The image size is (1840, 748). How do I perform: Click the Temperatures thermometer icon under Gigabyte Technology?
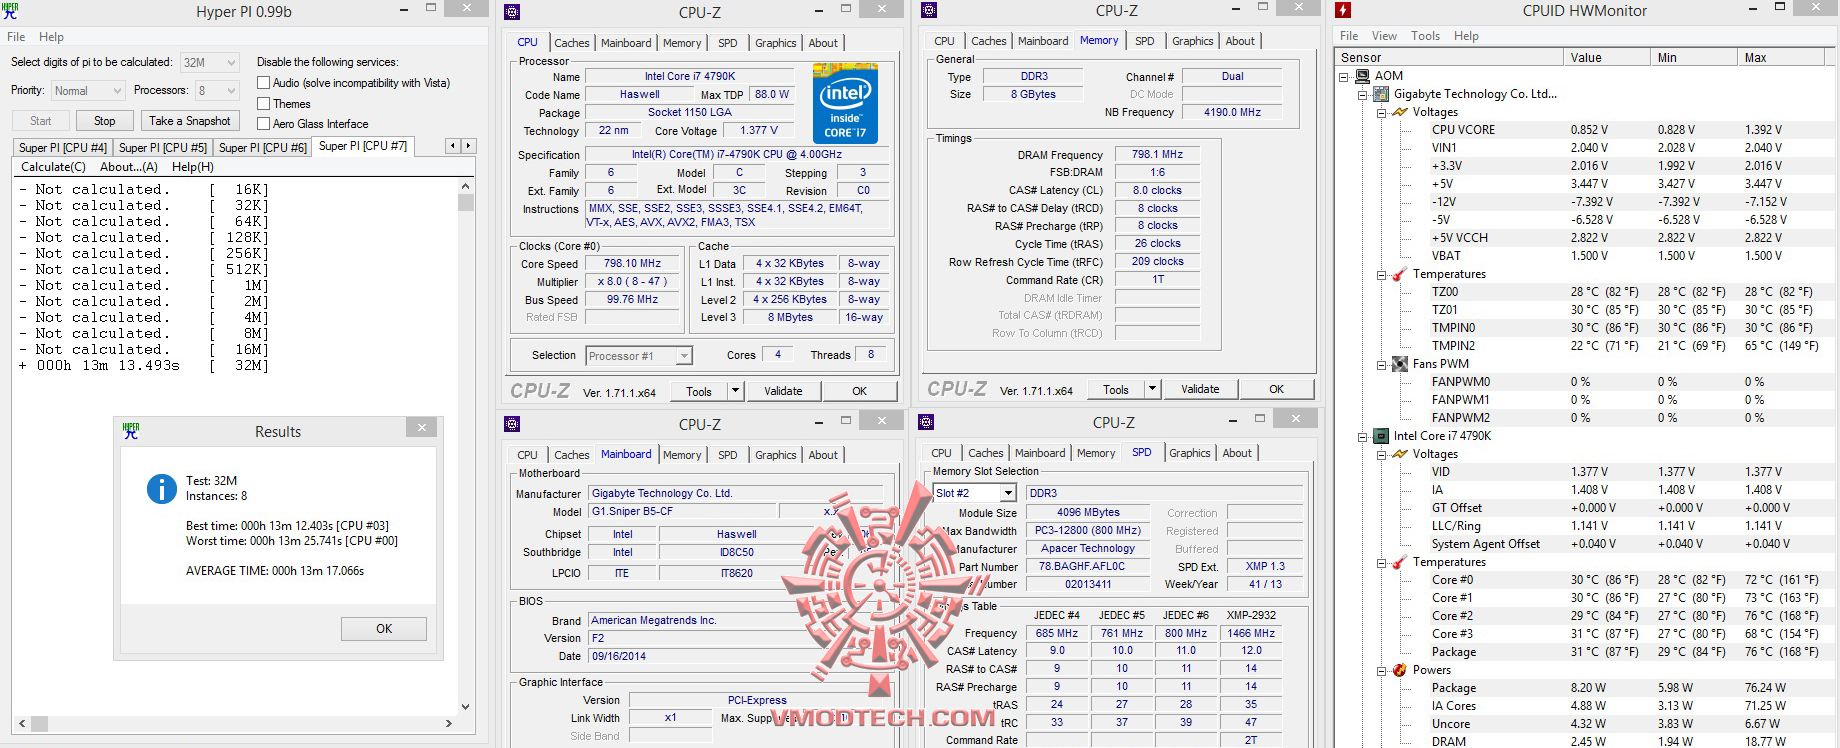click(x=1400, y=274)
